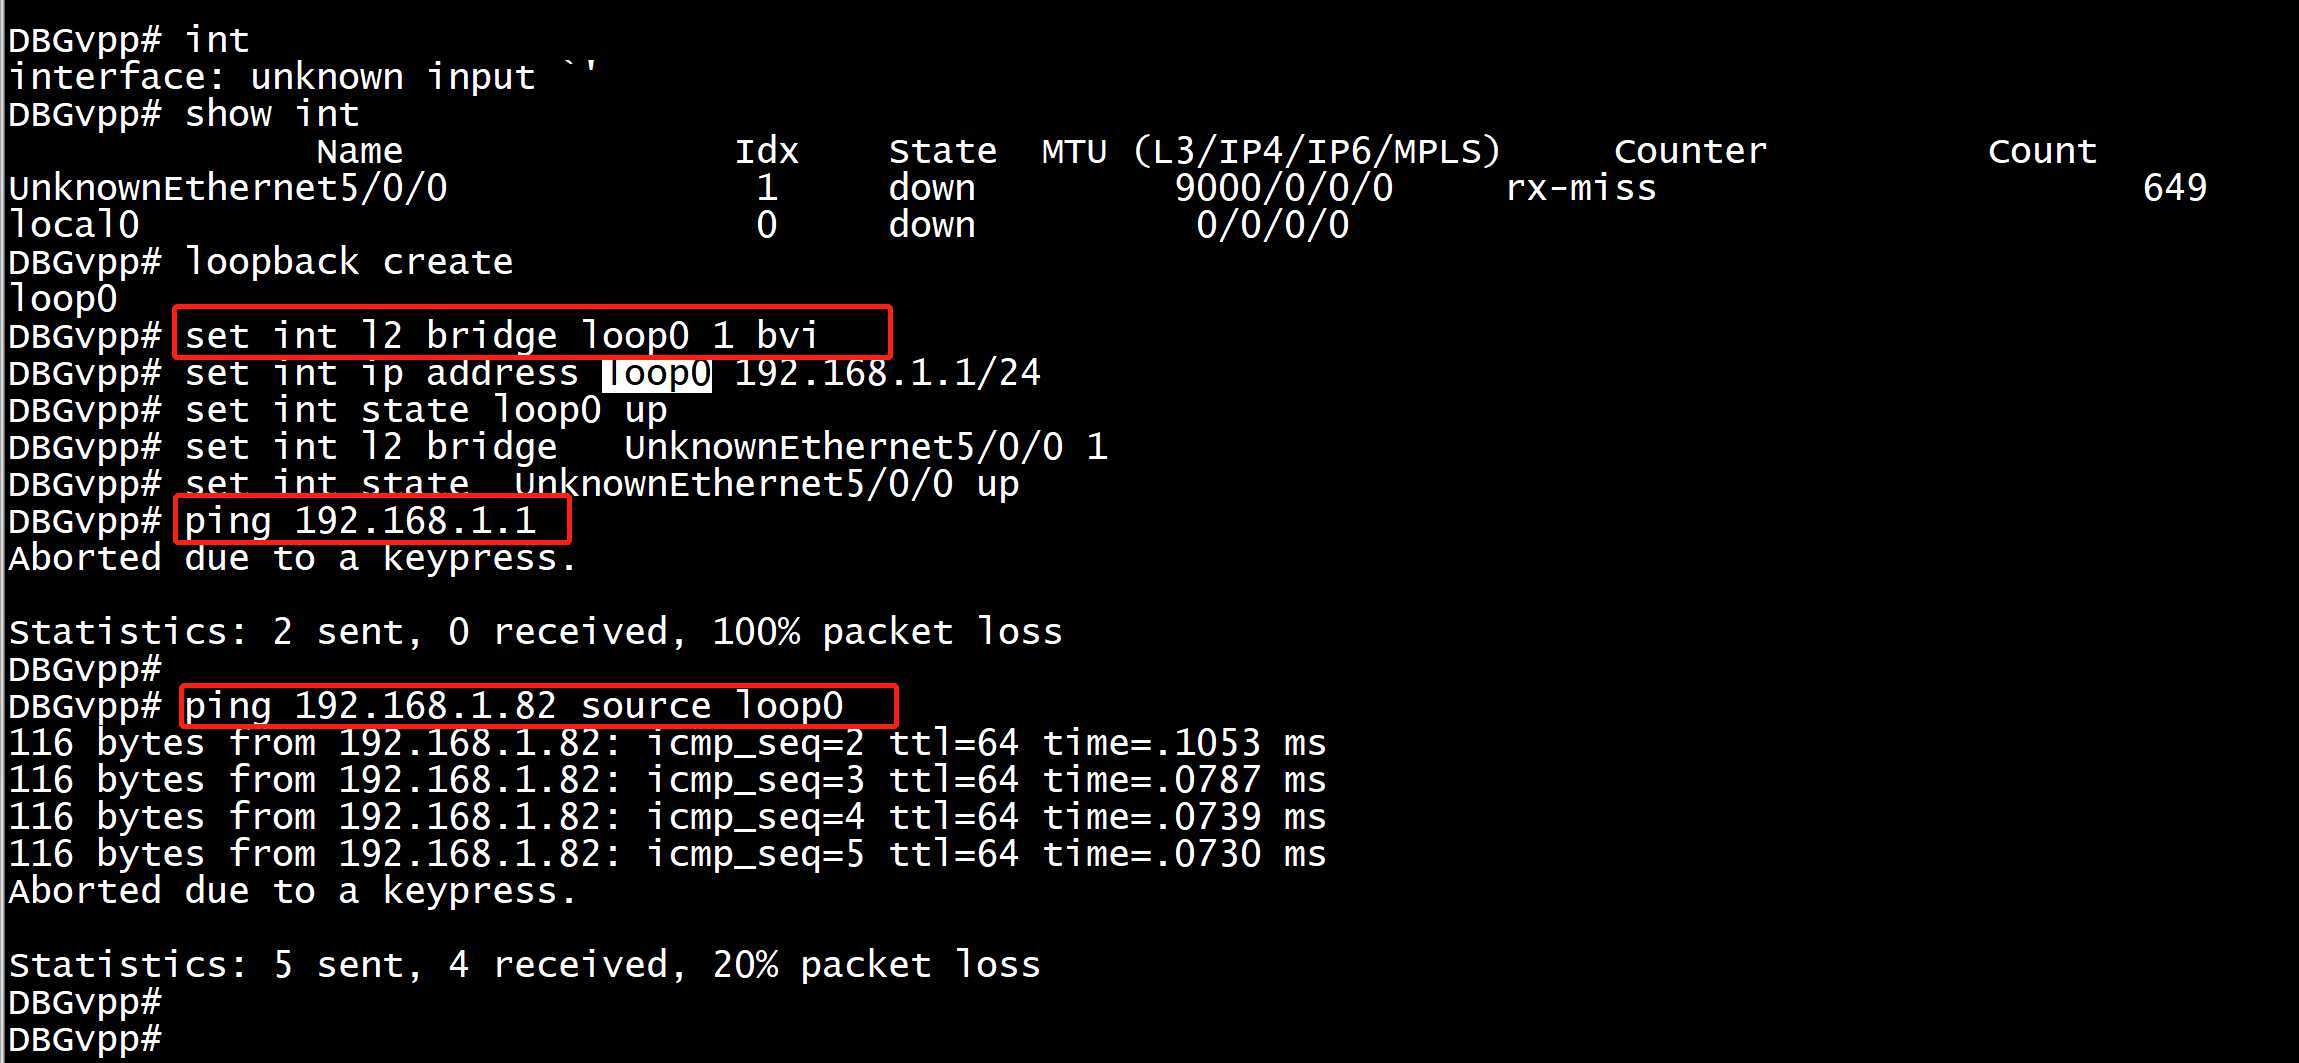Image resolution: width=2299 pixels, height=1063 pixels.
Task: Click the '100% packet loss' statistics text
Action: pyautogui.click(x=887, y=632)
